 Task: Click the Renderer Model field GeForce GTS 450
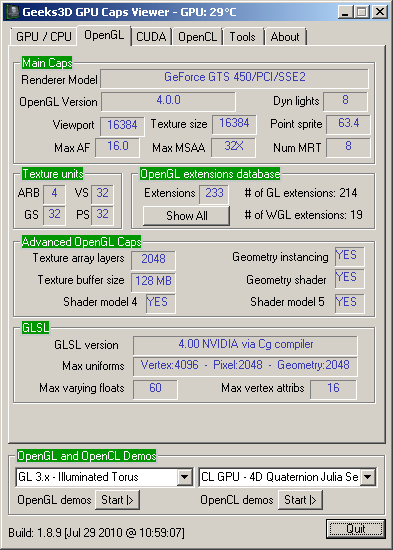click(x=234, y=78)
